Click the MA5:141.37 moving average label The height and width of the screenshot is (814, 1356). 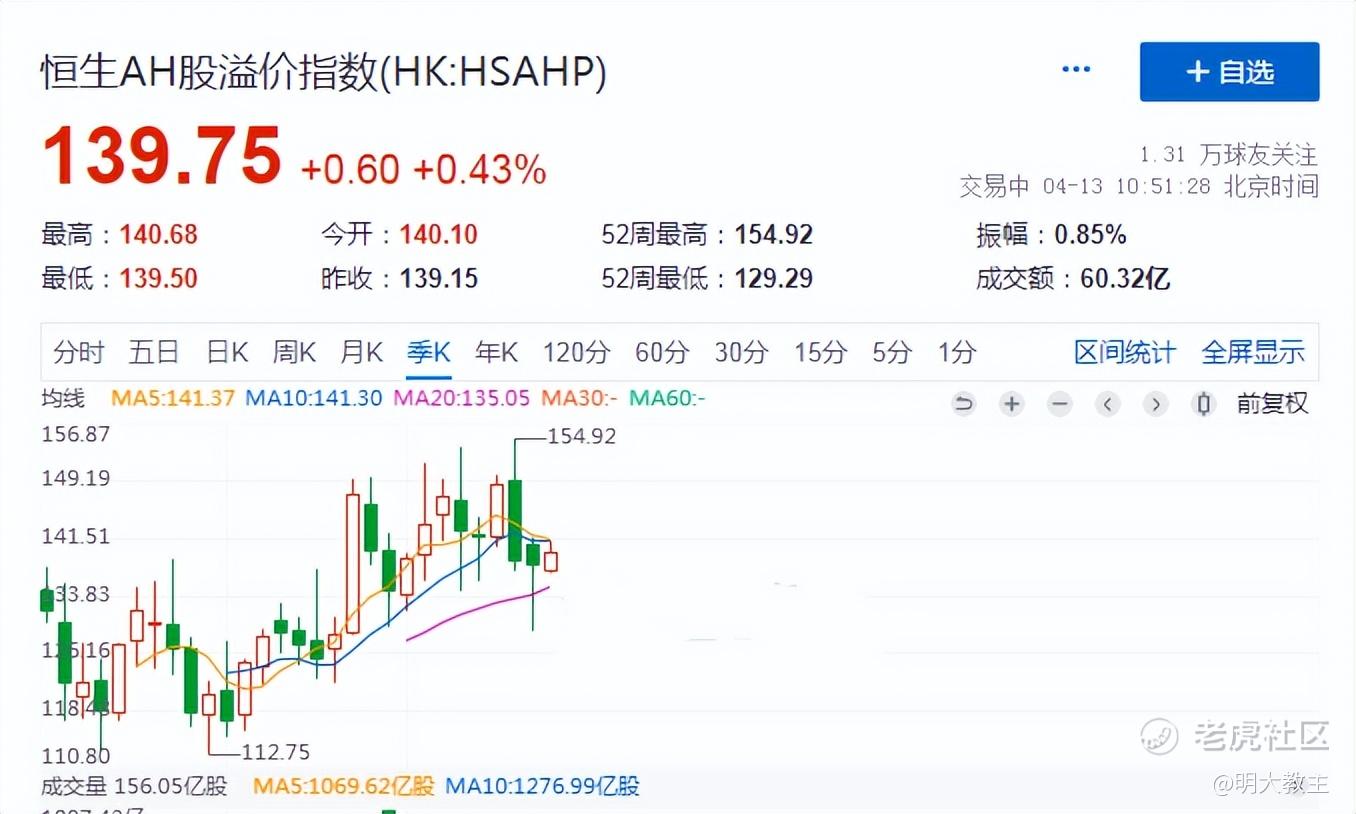click(173, 398)
